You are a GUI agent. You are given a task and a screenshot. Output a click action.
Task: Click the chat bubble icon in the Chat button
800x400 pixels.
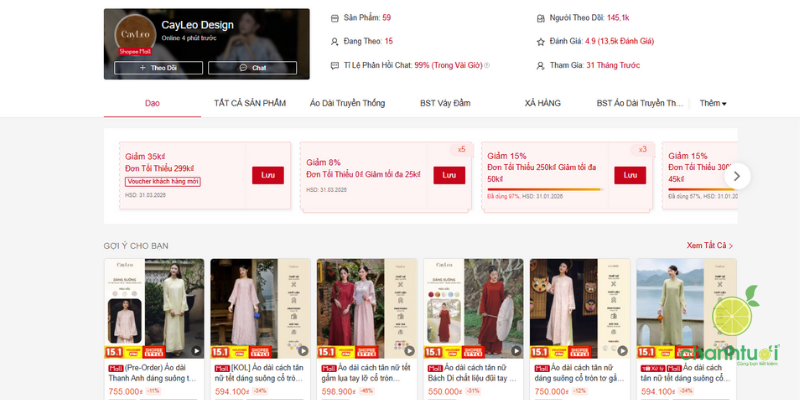point(241,68)
